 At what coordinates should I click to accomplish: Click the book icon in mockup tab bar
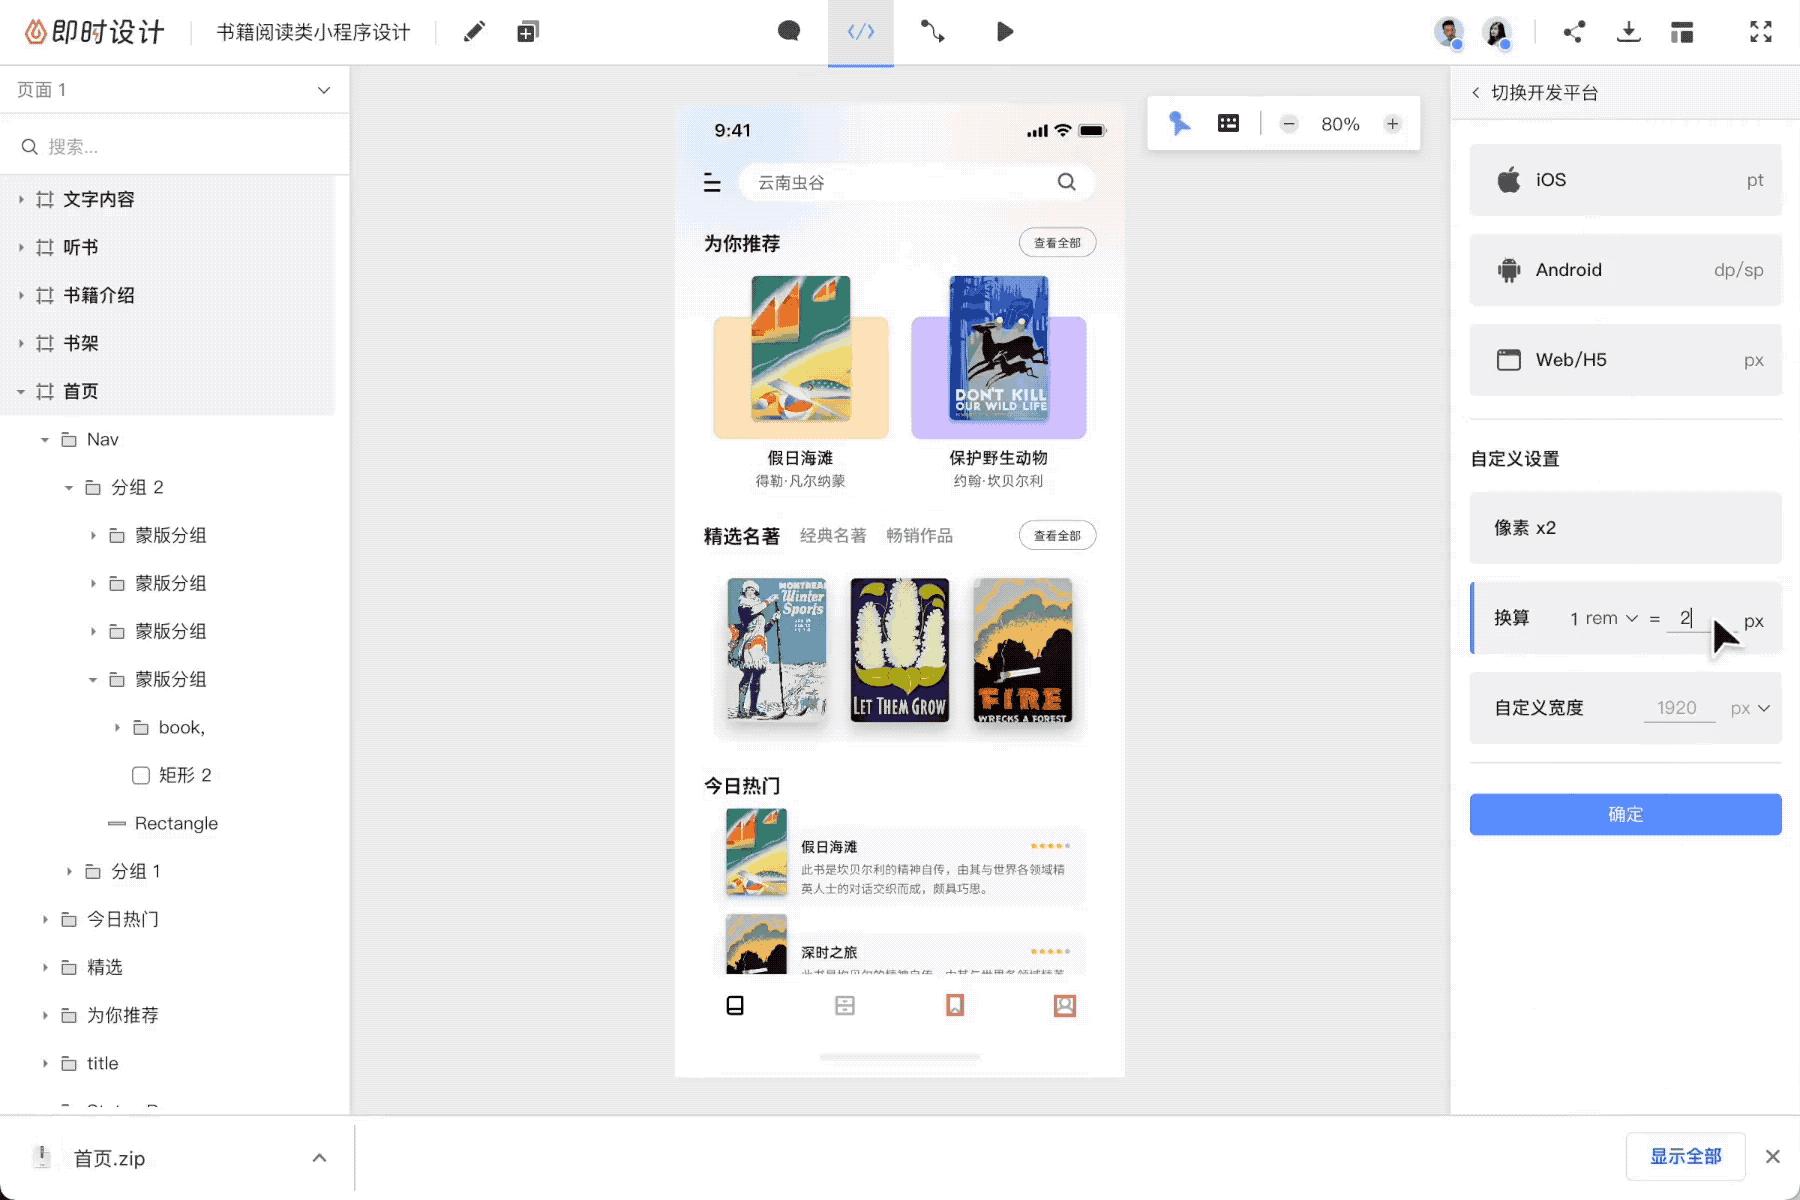(735, 1005)
